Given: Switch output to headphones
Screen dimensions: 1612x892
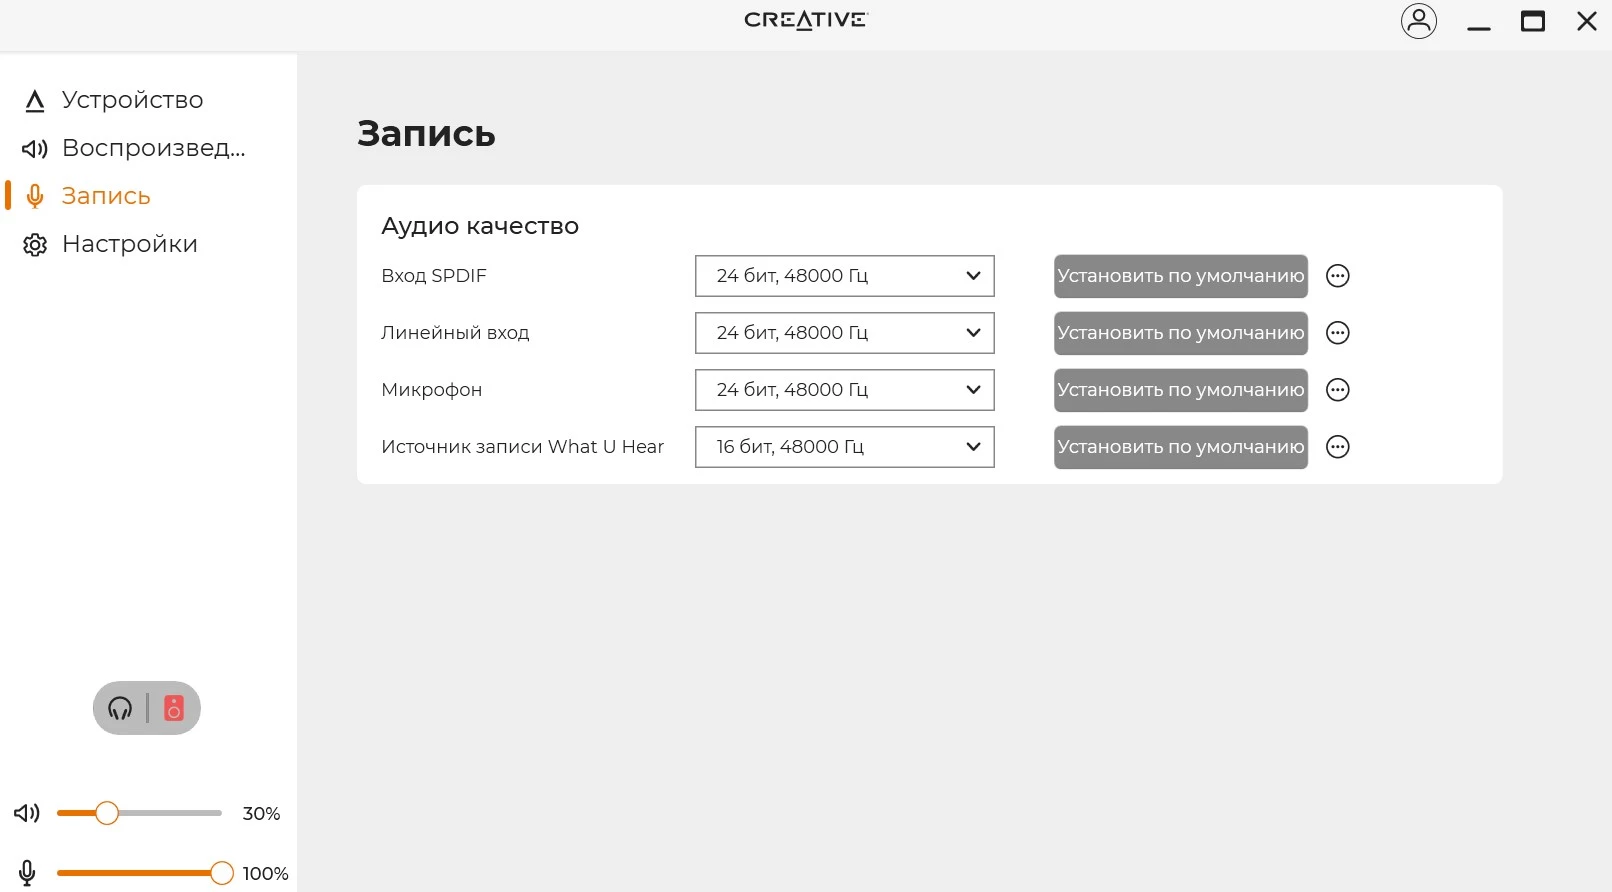Looking at the screenshot, I should click(x=120, y=708).
